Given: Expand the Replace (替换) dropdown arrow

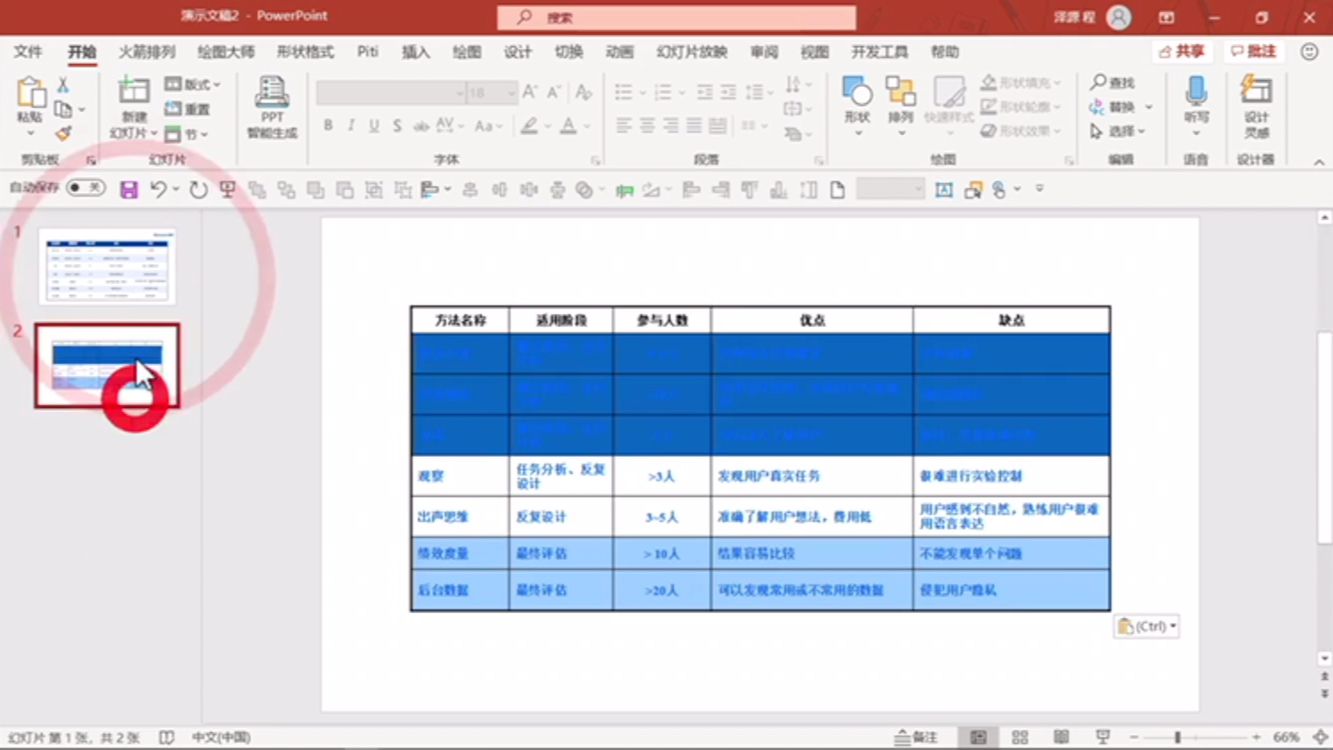Looking at the screenshot, I should [1149, 107].
